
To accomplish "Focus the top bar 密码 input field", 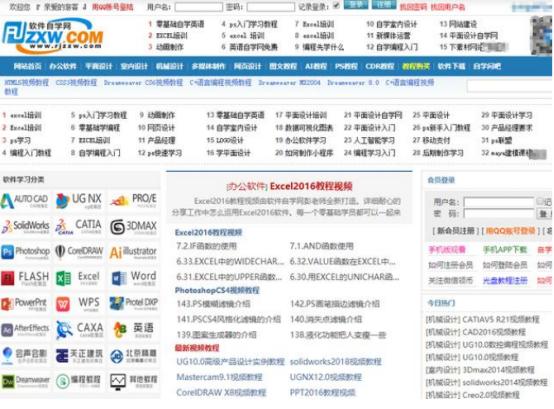I will [271, 7].
